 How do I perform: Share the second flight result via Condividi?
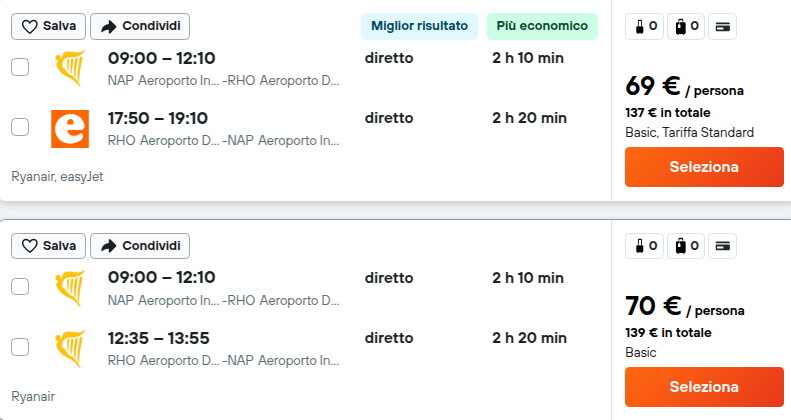click(x=140, y=246)
